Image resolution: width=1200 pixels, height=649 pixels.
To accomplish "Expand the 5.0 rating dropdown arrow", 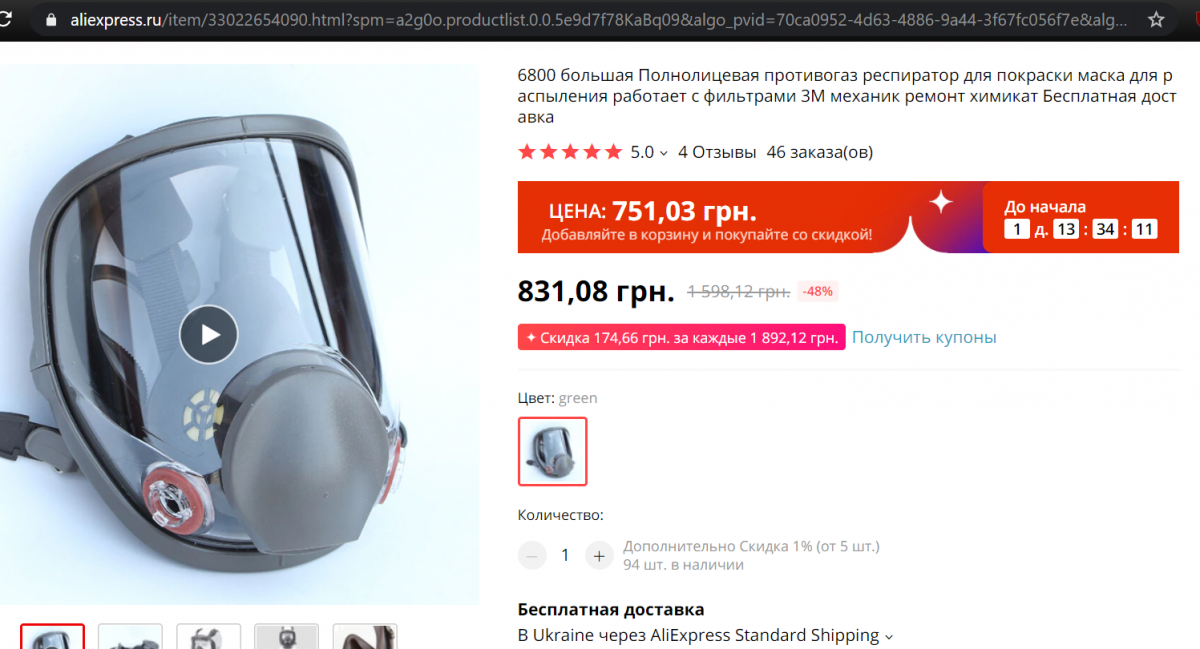I will point(664,153).
